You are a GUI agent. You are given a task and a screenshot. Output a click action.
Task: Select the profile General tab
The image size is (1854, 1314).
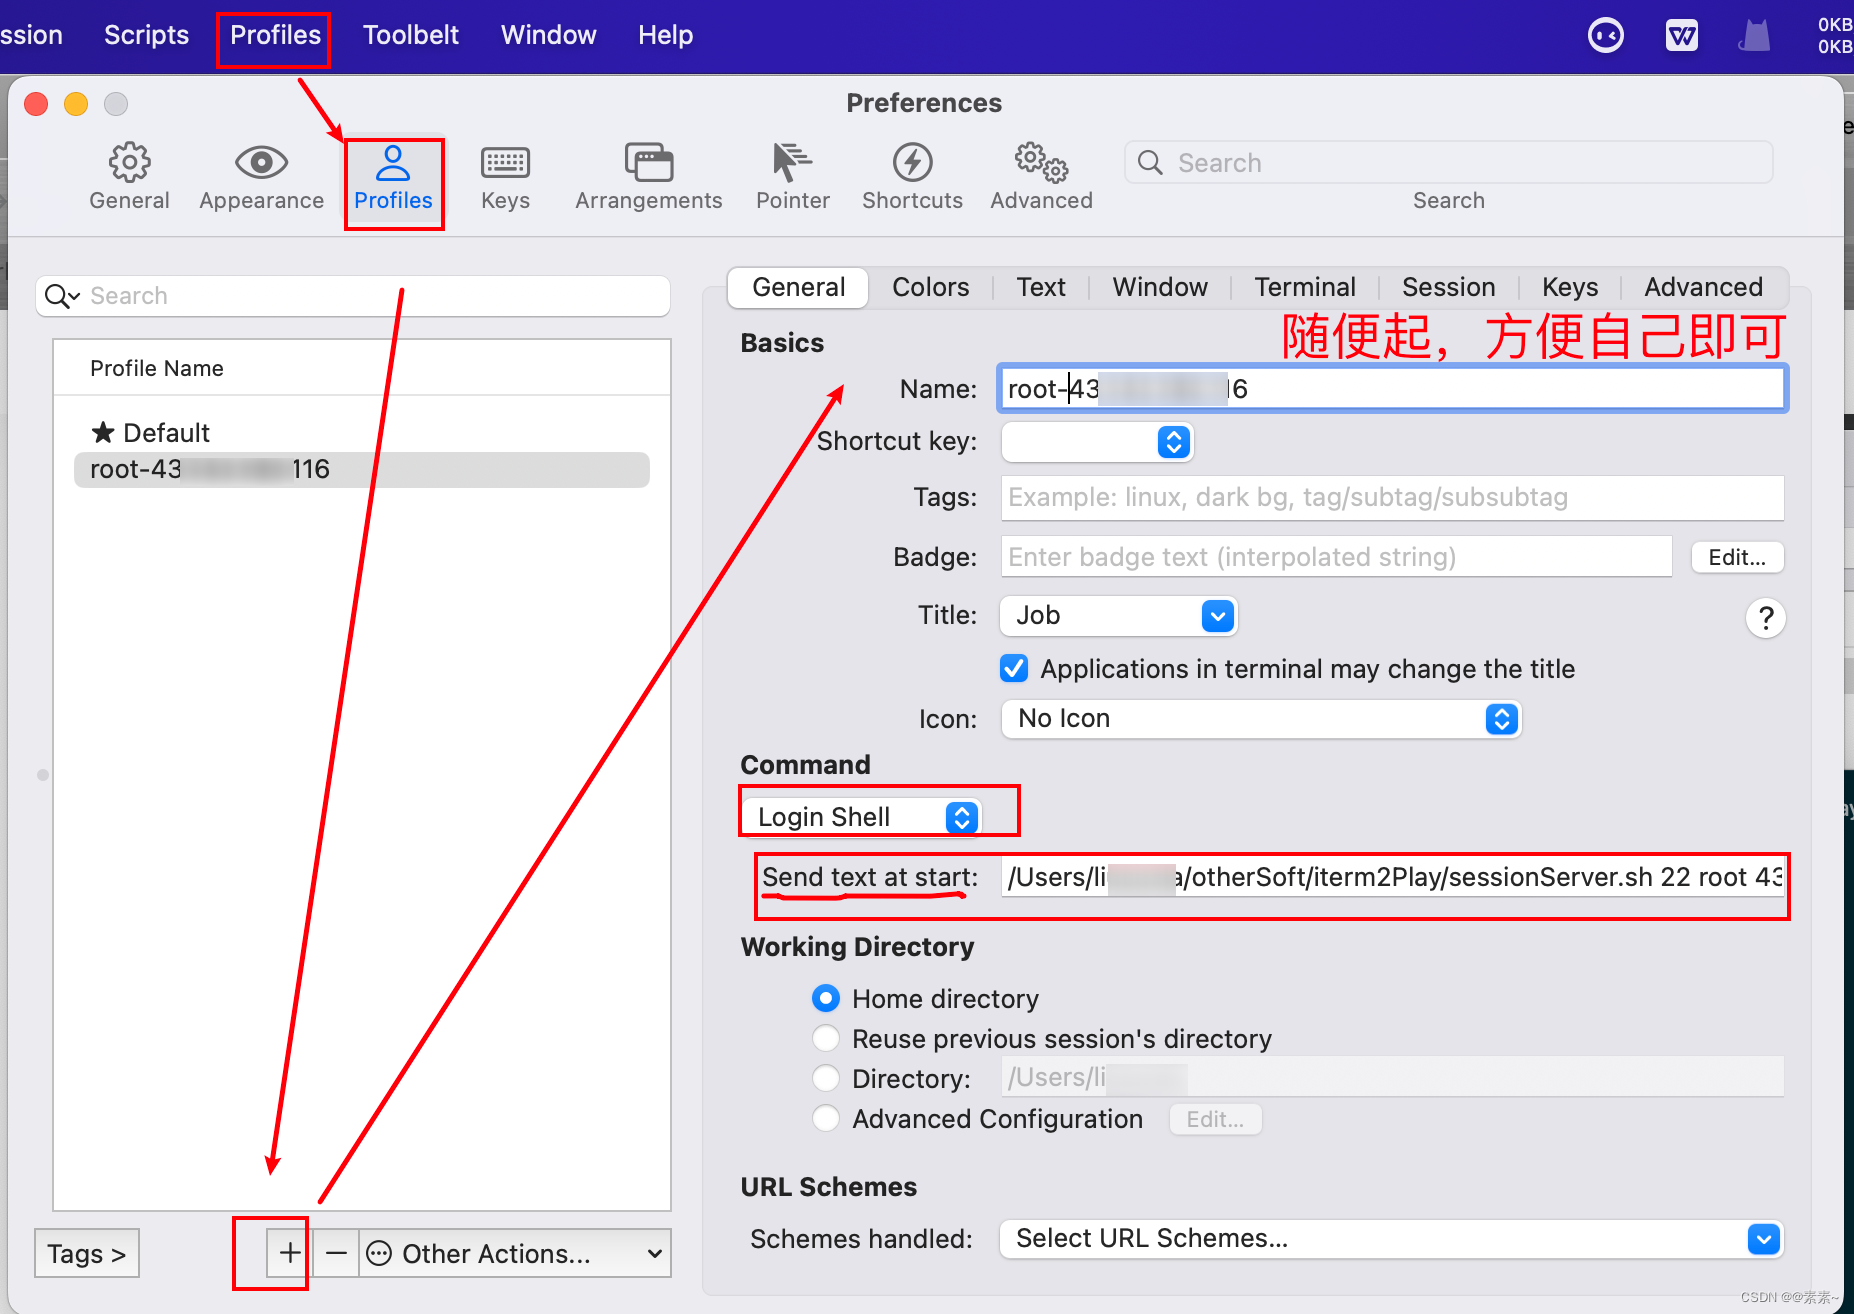[798, 287]
